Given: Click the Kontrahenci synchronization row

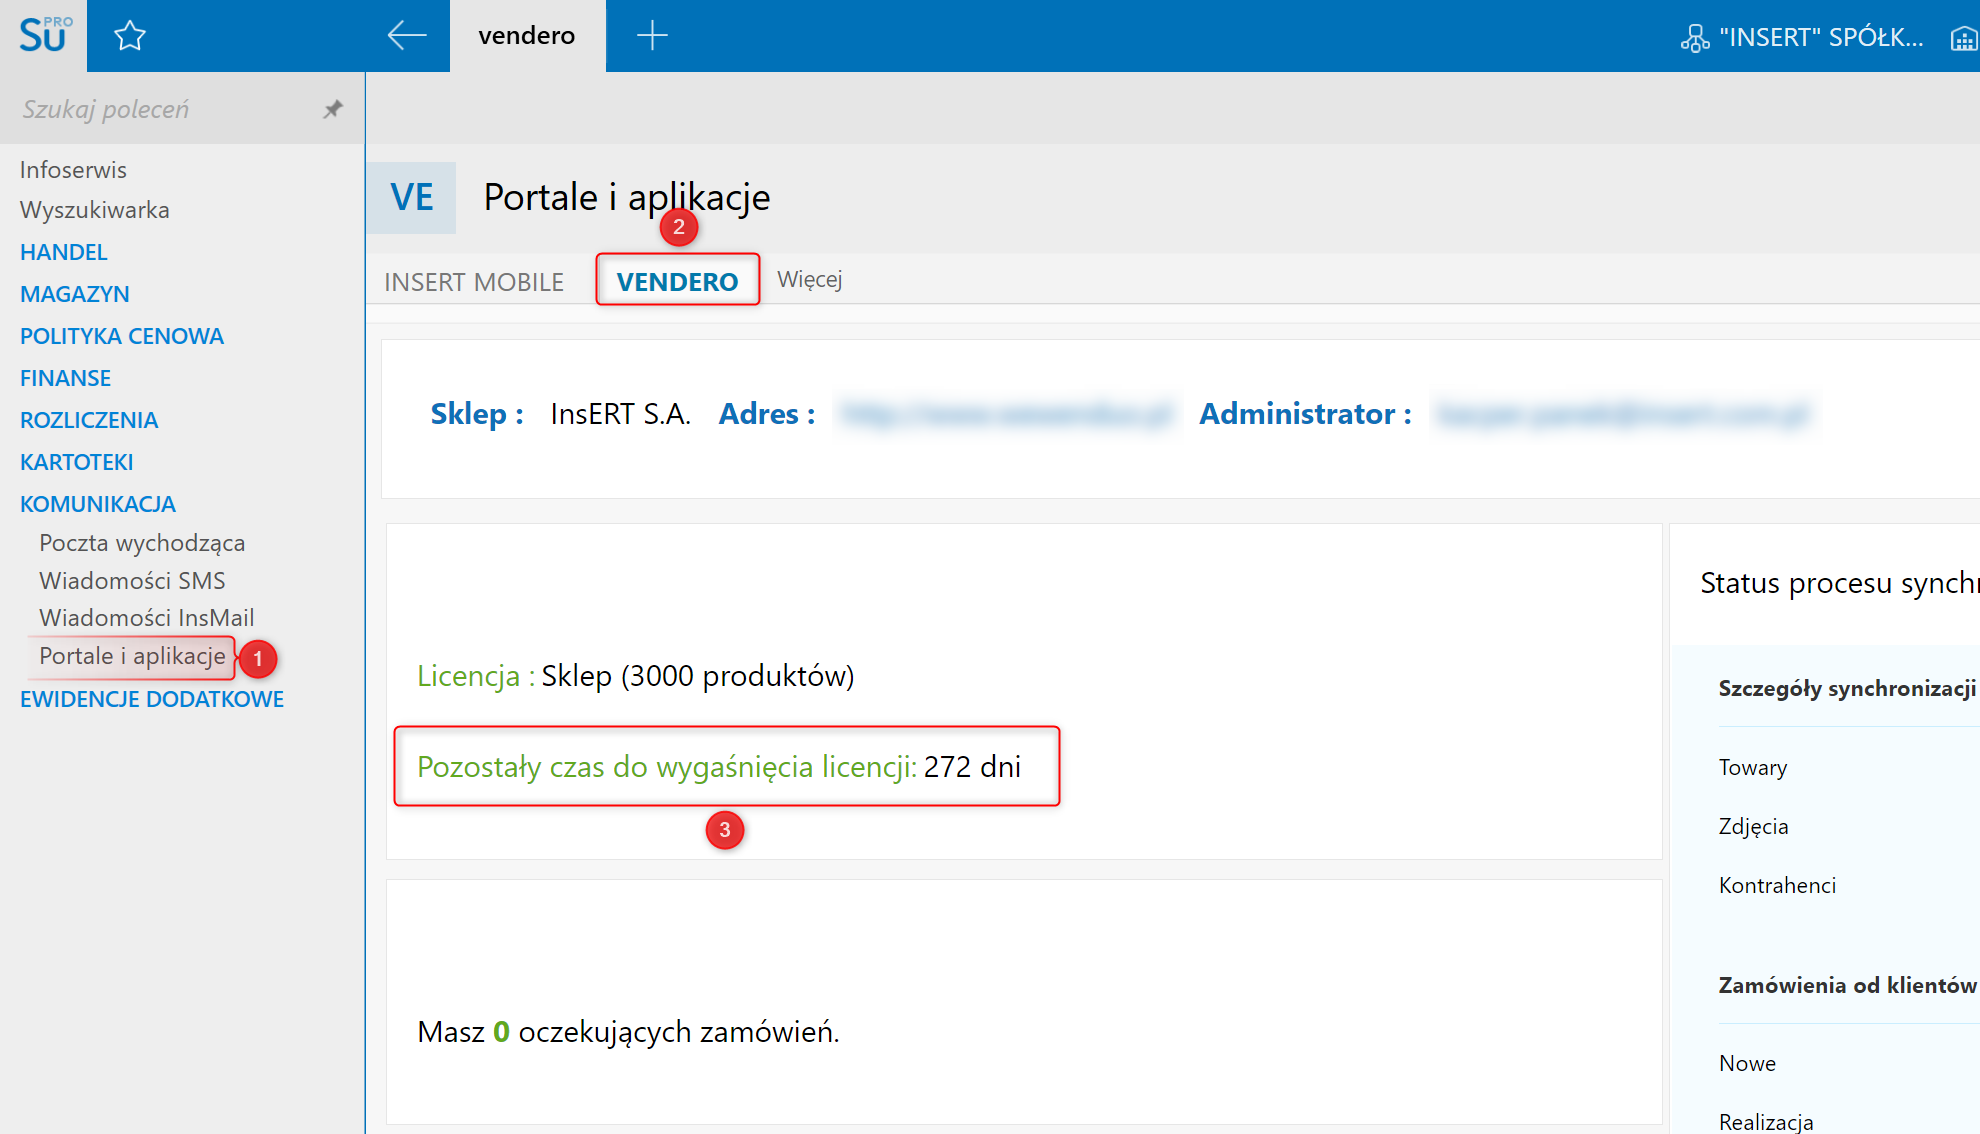Looking at the screenshot, I should click(1777, 885).
